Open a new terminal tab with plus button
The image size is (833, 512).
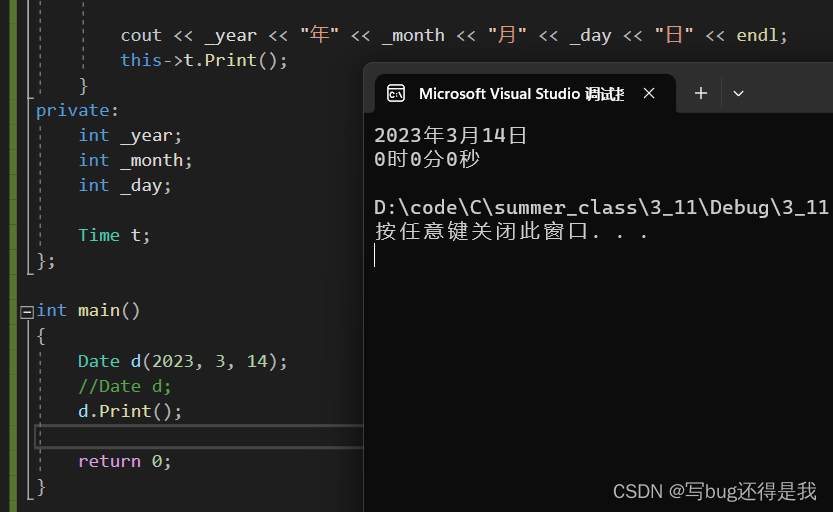tap(701, 93)
